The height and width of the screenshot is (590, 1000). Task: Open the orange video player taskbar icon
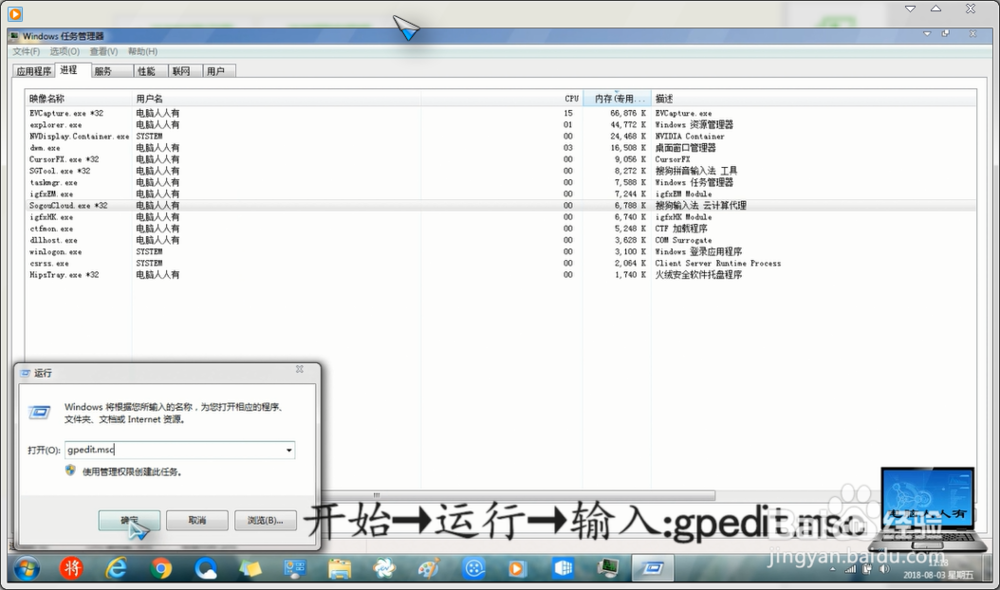tap(517, 568)
